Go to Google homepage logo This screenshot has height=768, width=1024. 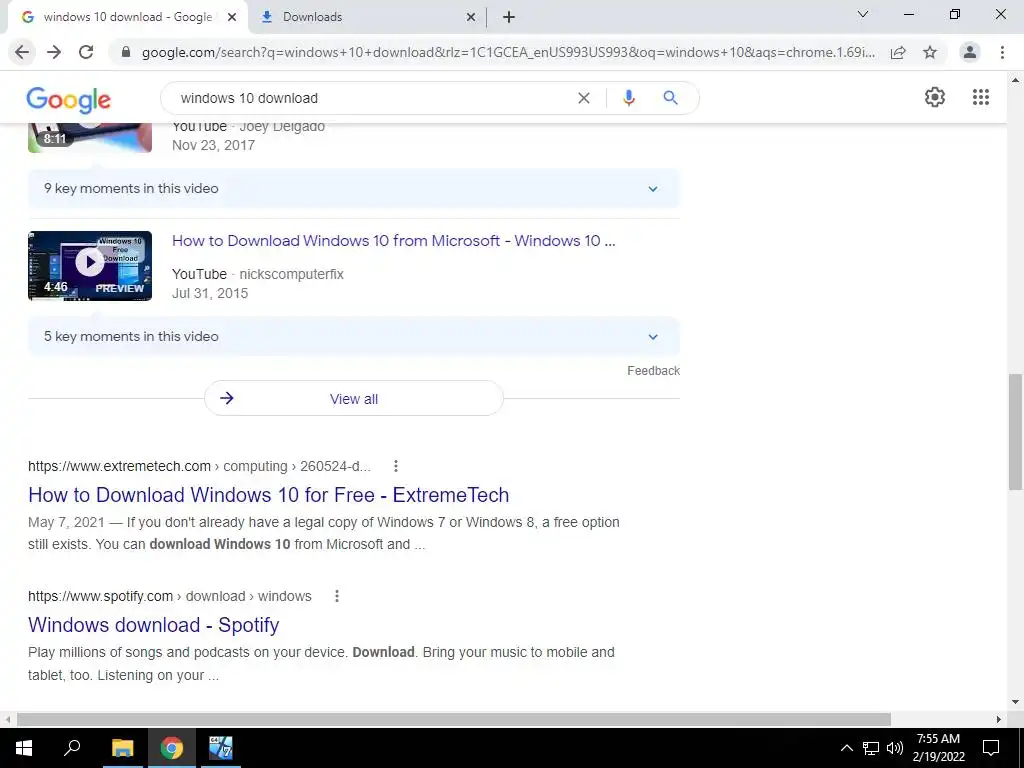point(69,100)
